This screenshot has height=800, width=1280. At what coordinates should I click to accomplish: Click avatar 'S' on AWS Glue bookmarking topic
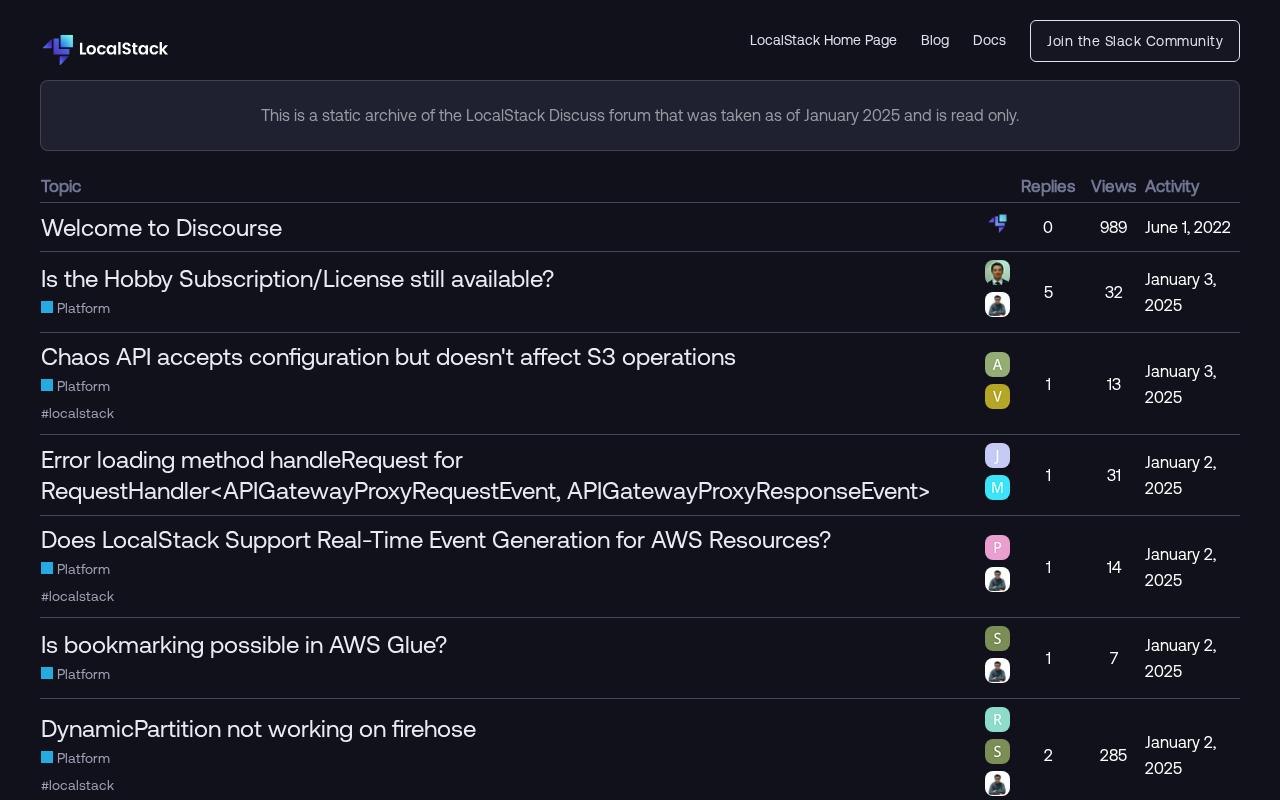[x=997, y=639]
